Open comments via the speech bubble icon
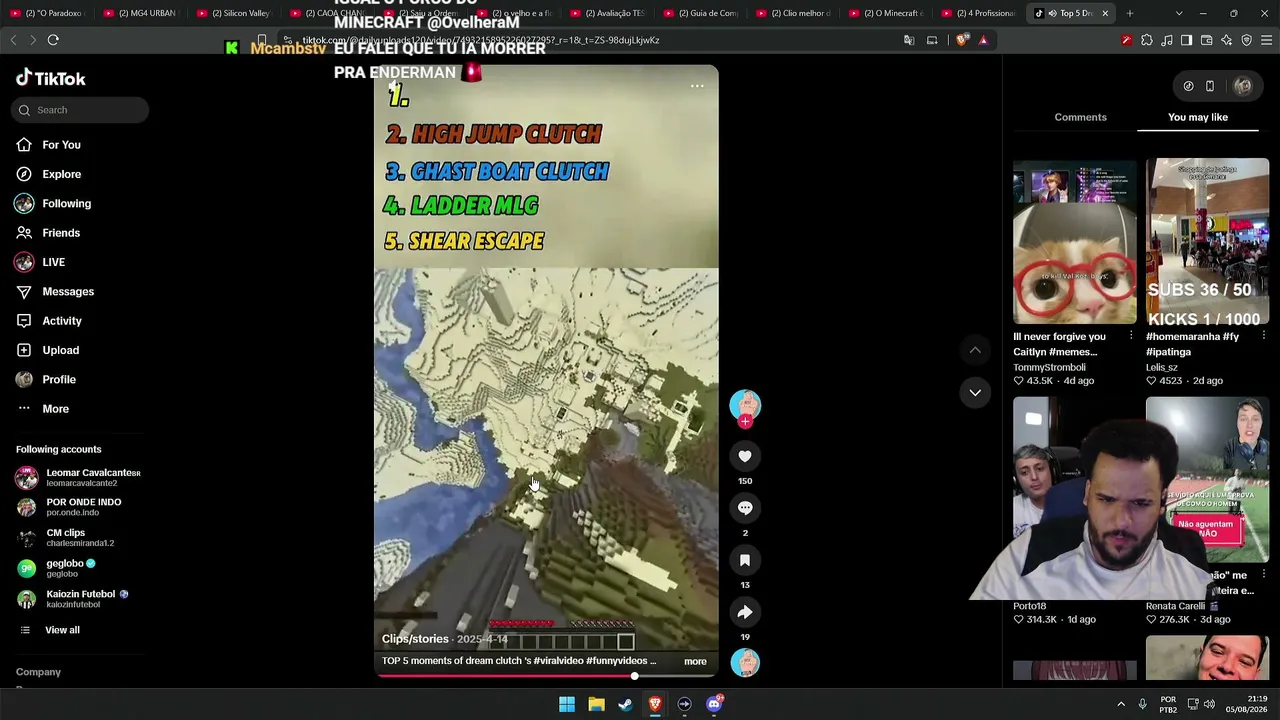1280x720 pixels. pos(745,508)
